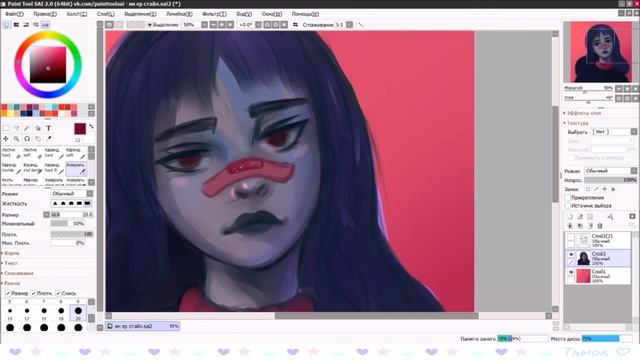The image size is (640, 360).
Task: Select the Rotate view tool
Action: click(x=27, y=139)
